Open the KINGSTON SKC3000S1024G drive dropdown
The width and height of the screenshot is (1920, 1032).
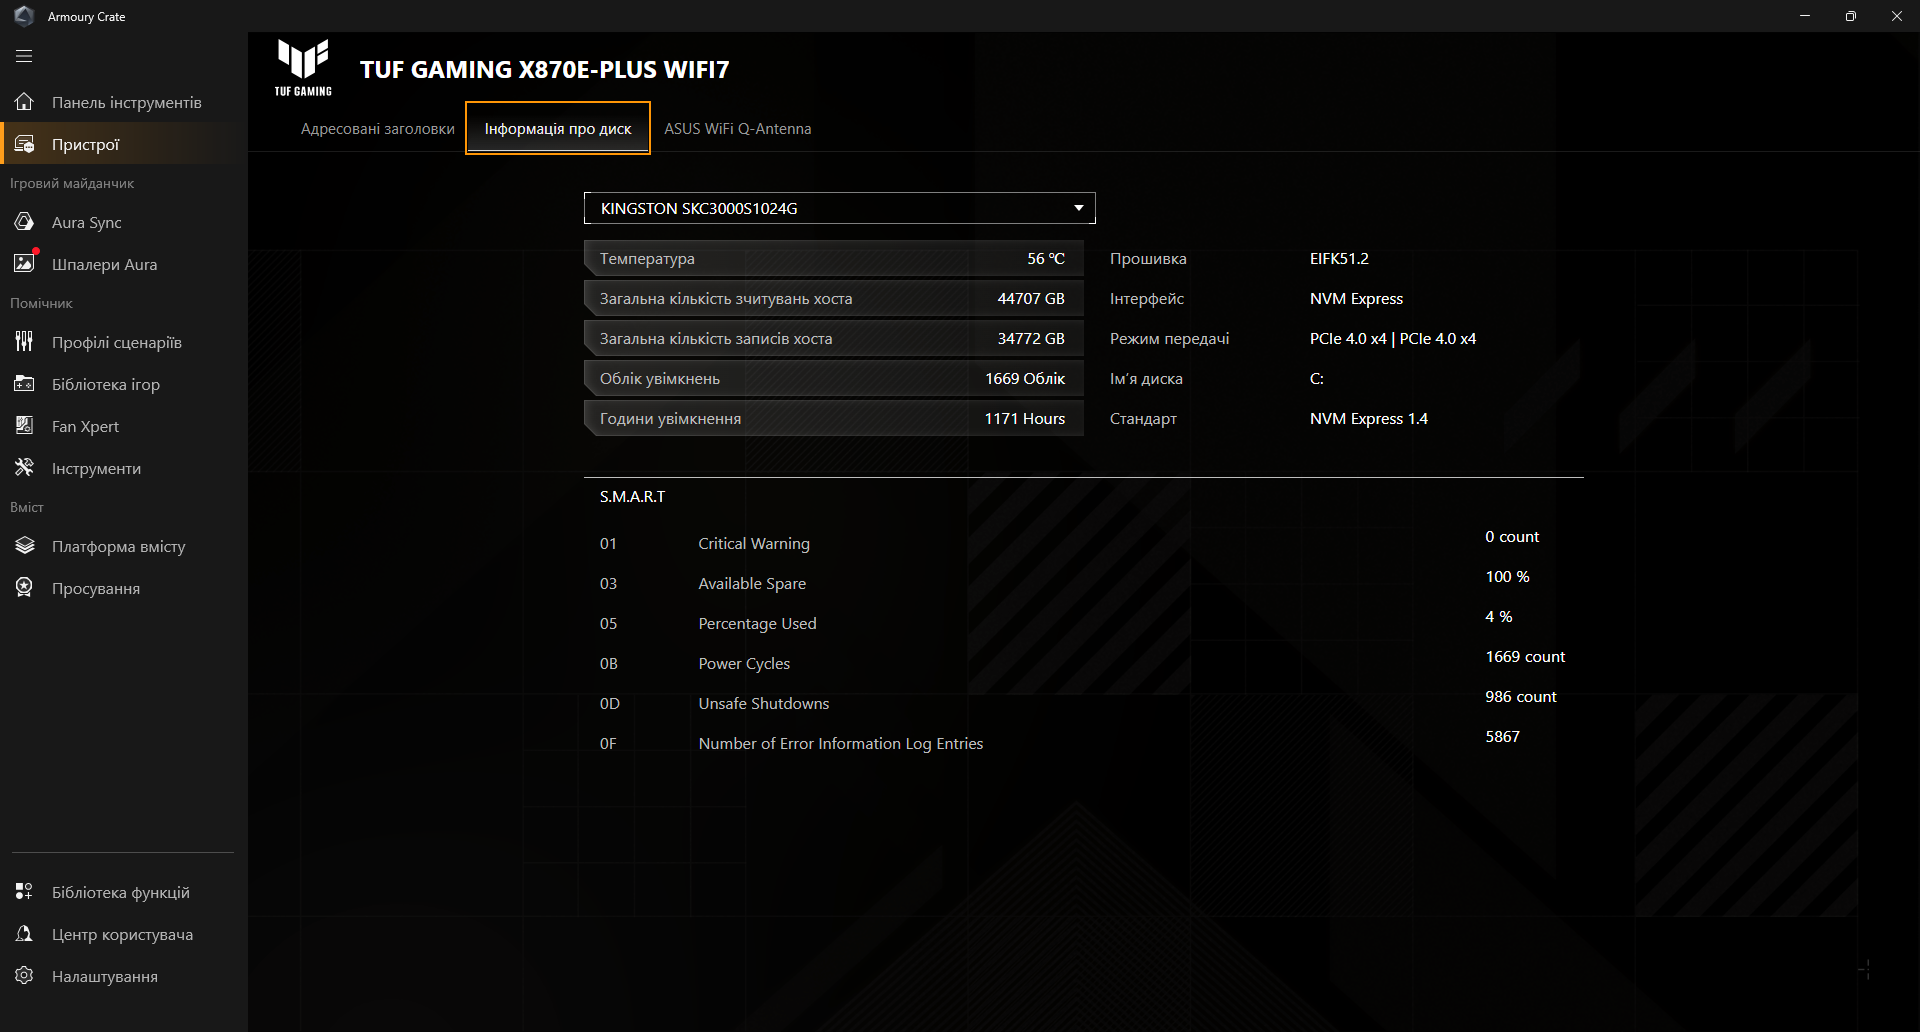point(840,208)
